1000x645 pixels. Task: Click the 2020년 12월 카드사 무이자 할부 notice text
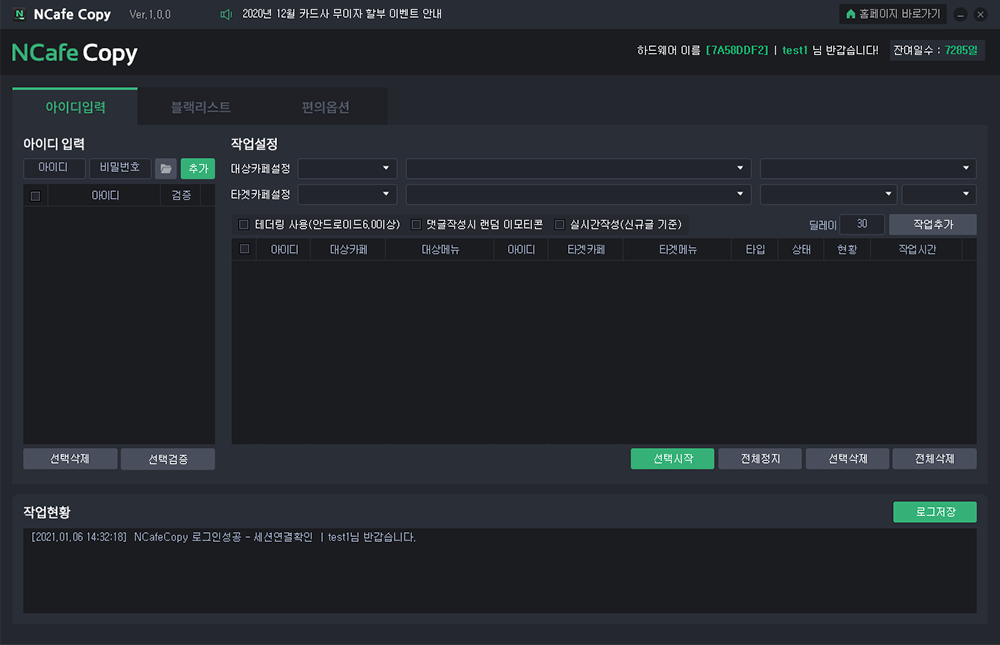pyautogui.click(x=342, y=14)
